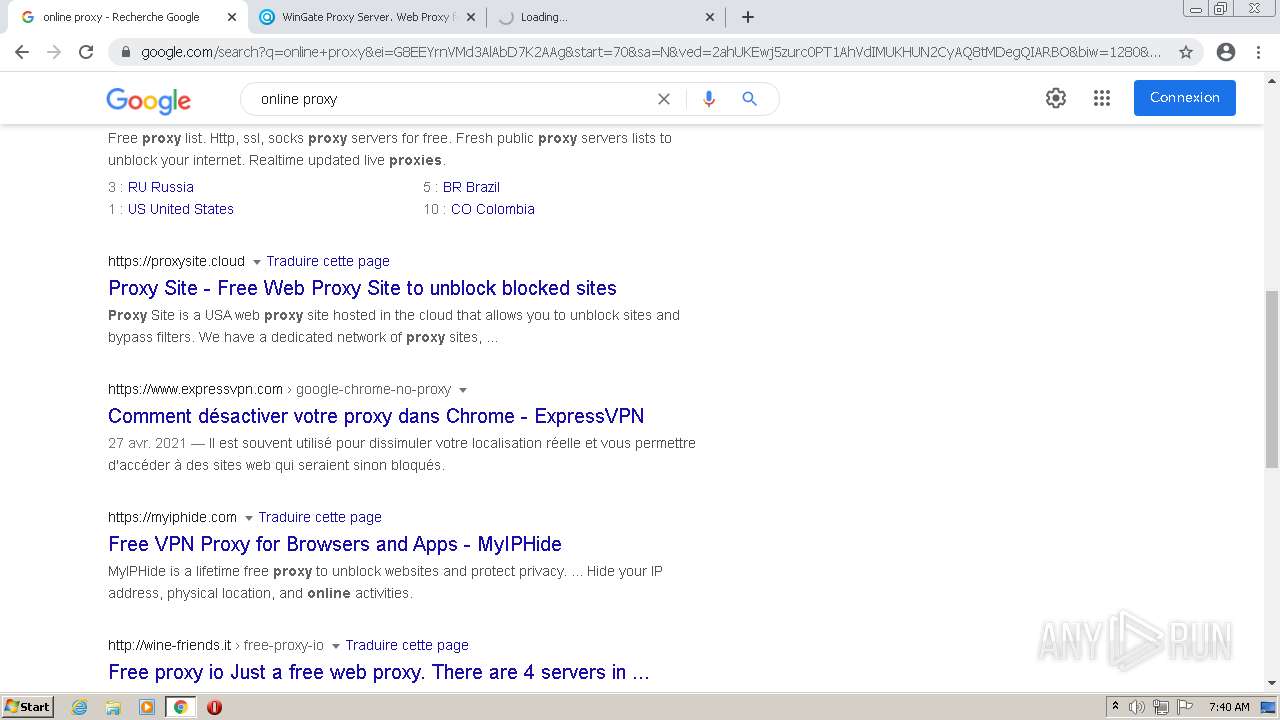Click the Google logo
Image resolution: width=1280 pixels, height=720 pixels.
pos(148,100)
